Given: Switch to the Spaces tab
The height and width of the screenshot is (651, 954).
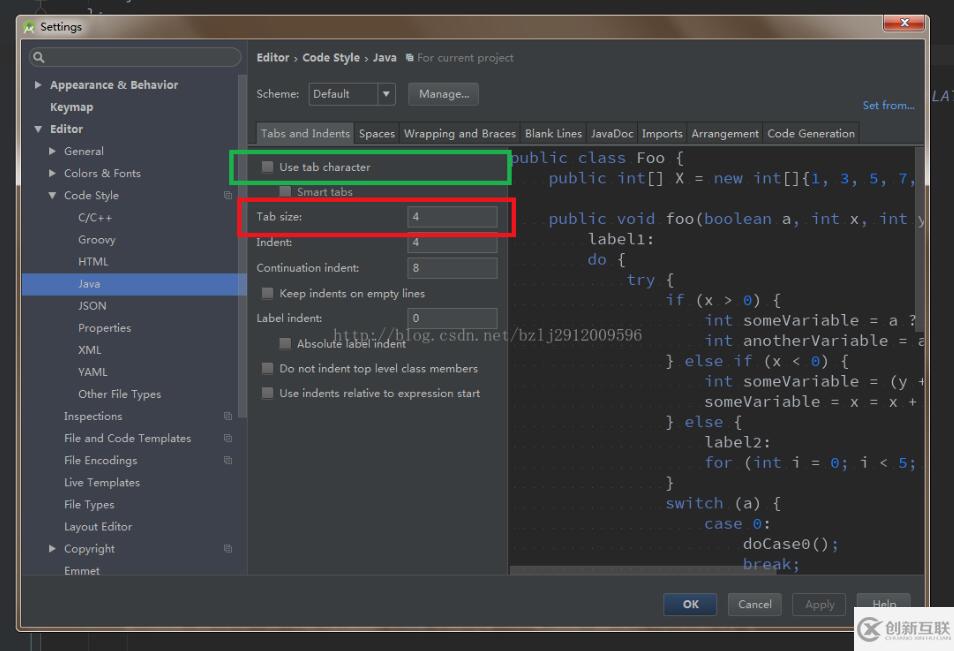Looking at the screenshot, I should tap(377, 132).
